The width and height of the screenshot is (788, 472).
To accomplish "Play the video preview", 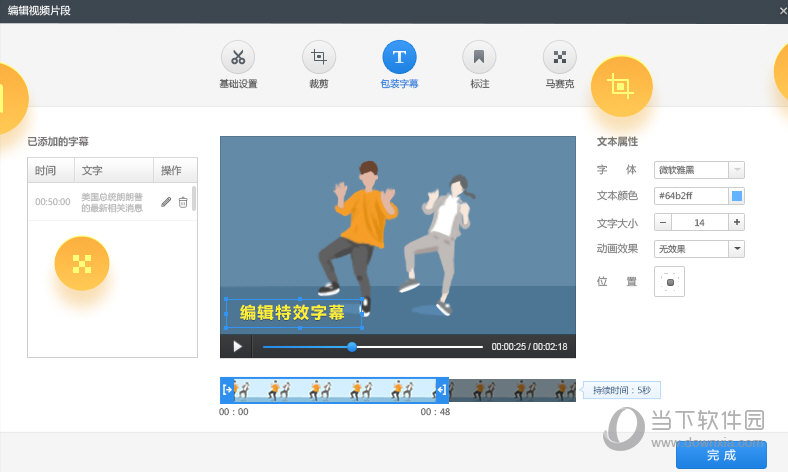I will pyautogui.click(x=237, y=346).
